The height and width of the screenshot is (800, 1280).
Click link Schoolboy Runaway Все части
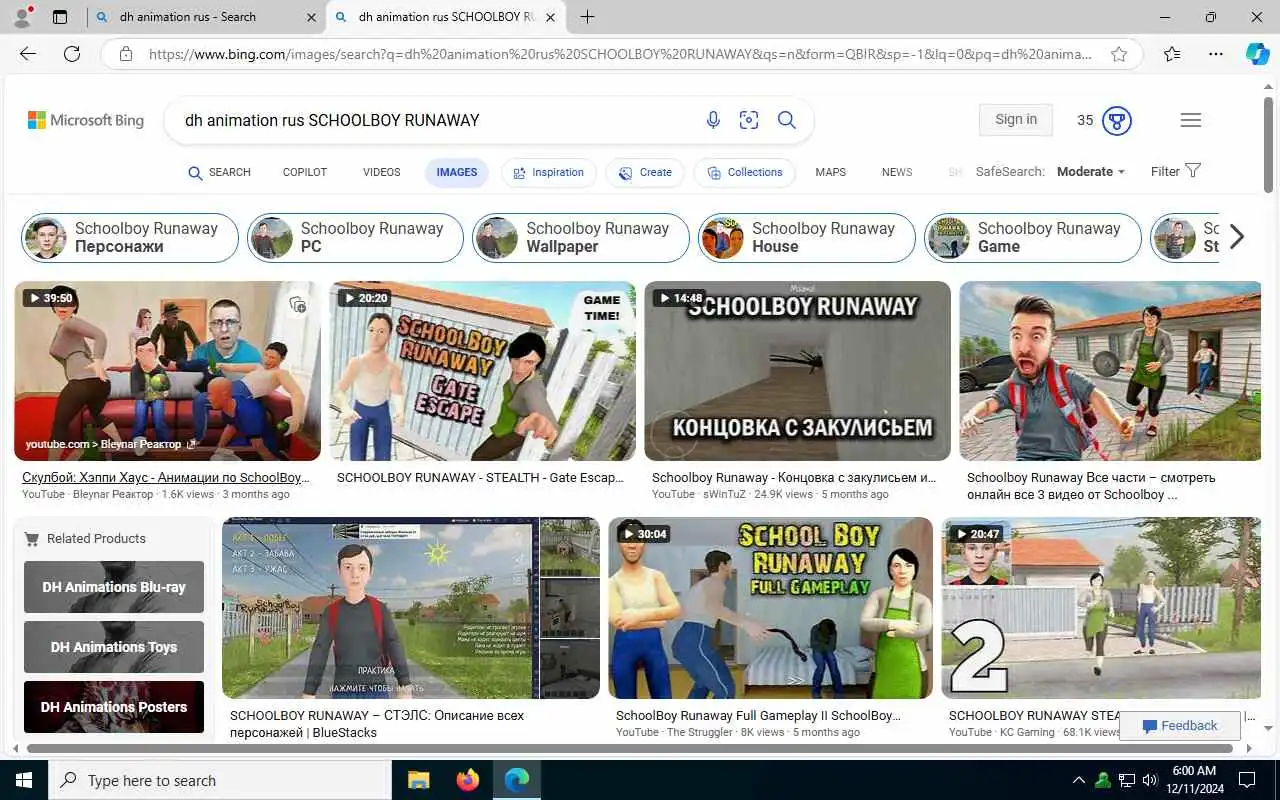click(1091, 486)
